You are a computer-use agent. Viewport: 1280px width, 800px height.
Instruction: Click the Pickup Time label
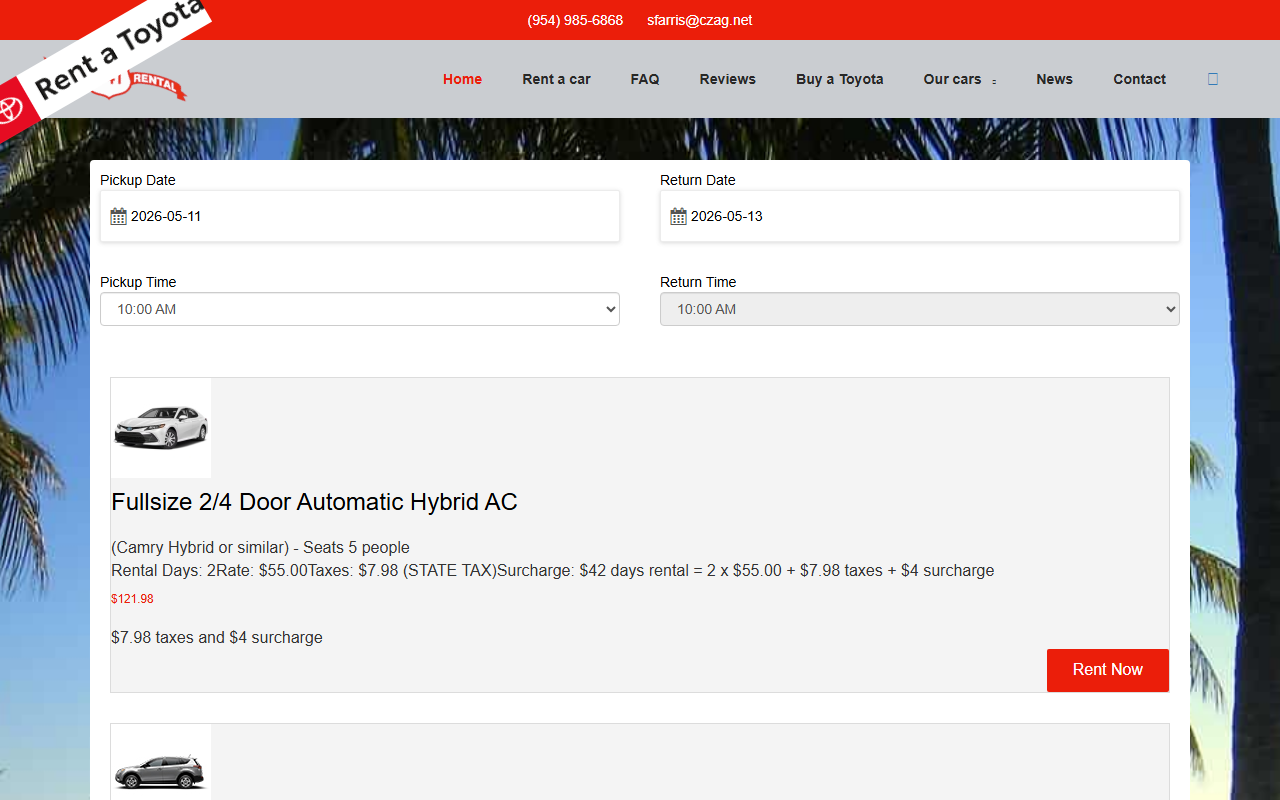click(138, 282)
